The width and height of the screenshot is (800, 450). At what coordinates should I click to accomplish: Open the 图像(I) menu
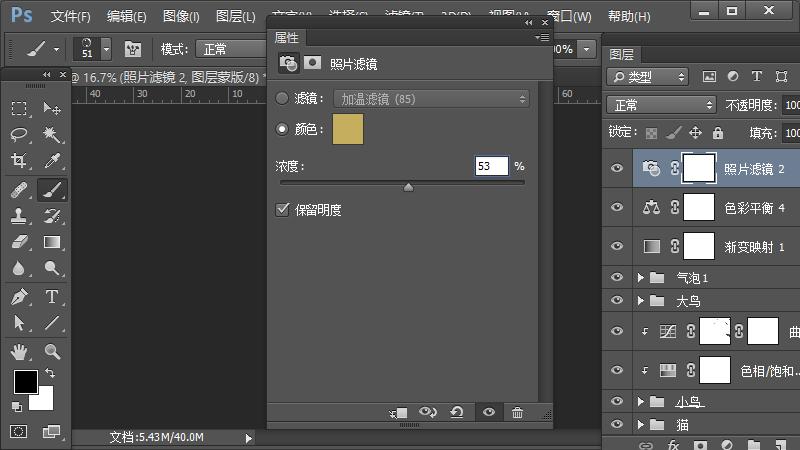[x=180, y=17]
